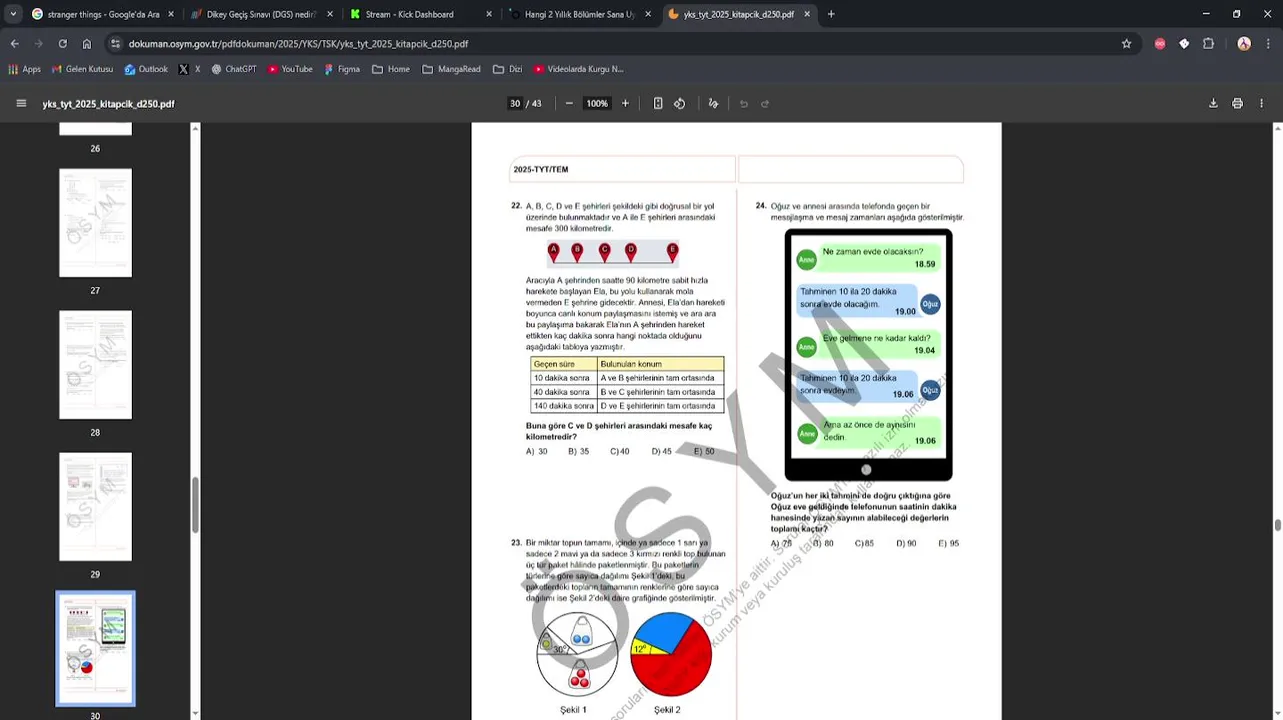This screenshot has height=720, width=1283.
Task: Open the Videolarda Kurgu bookmark
Action: click(x=579, y=69)
